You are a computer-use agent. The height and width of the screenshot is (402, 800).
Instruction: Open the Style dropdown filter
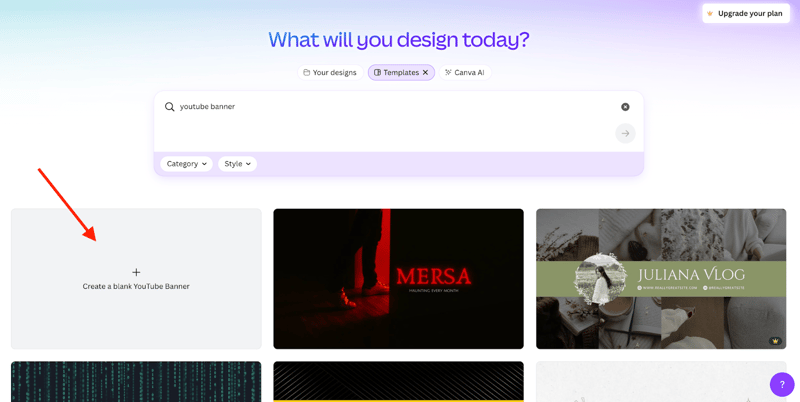click(x=238, y=164)
